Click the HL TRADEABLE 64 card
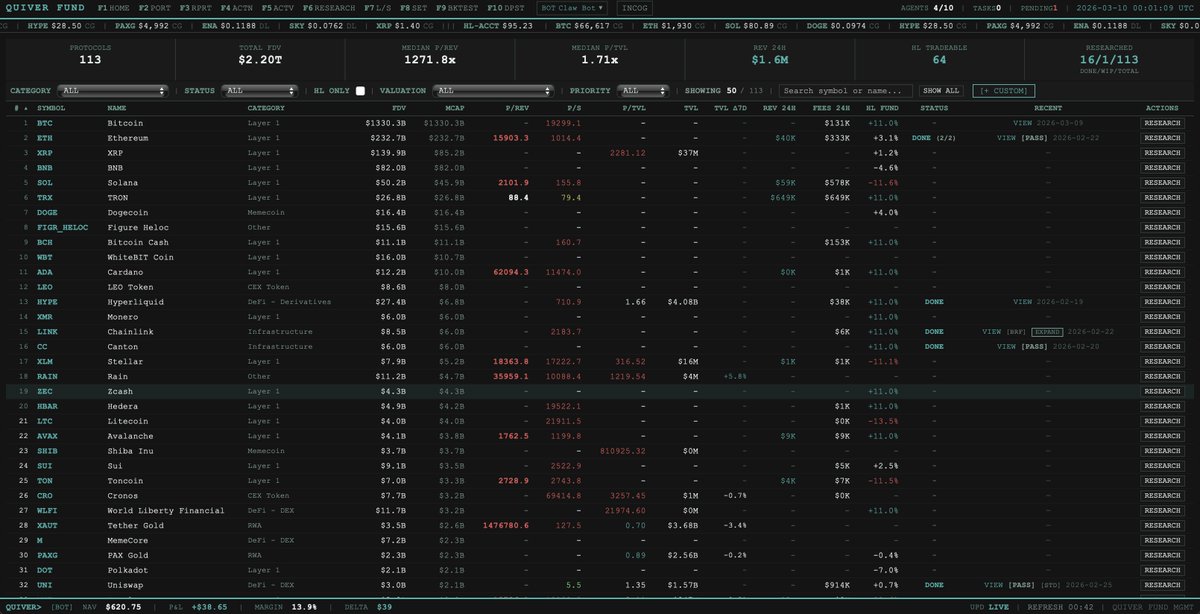 coord(937,58)
